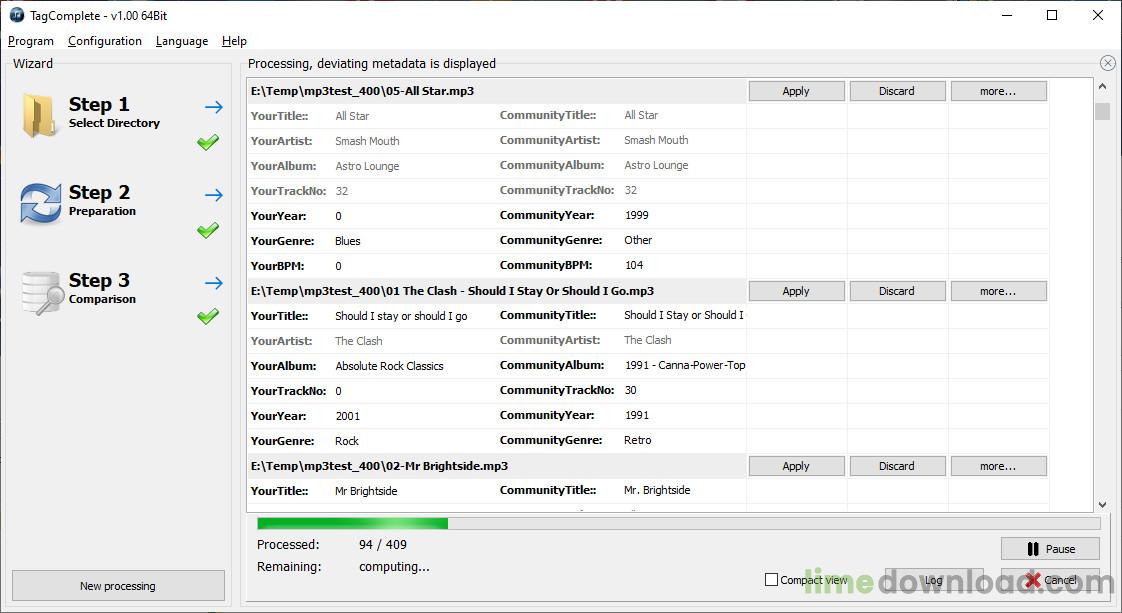Image resolution: width=1122 pixels, height=613 pixels.
Task: Discard changes for The Clash track
Action: (x=896, y=291)
